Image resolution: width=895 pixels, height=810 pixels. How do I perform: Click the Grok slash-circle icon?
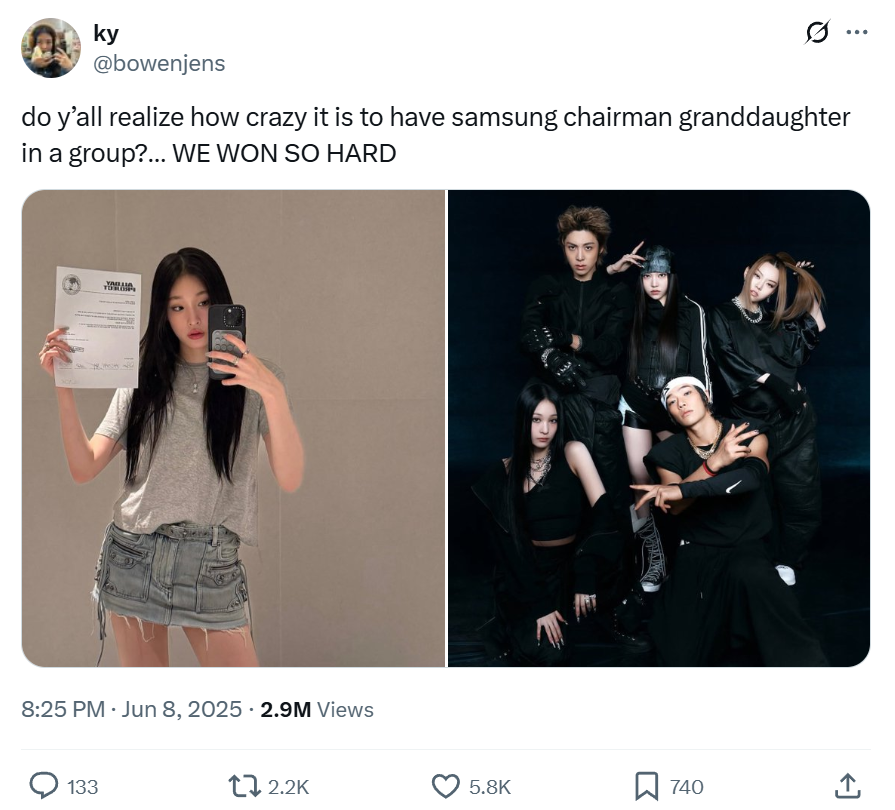click(817, 32)
